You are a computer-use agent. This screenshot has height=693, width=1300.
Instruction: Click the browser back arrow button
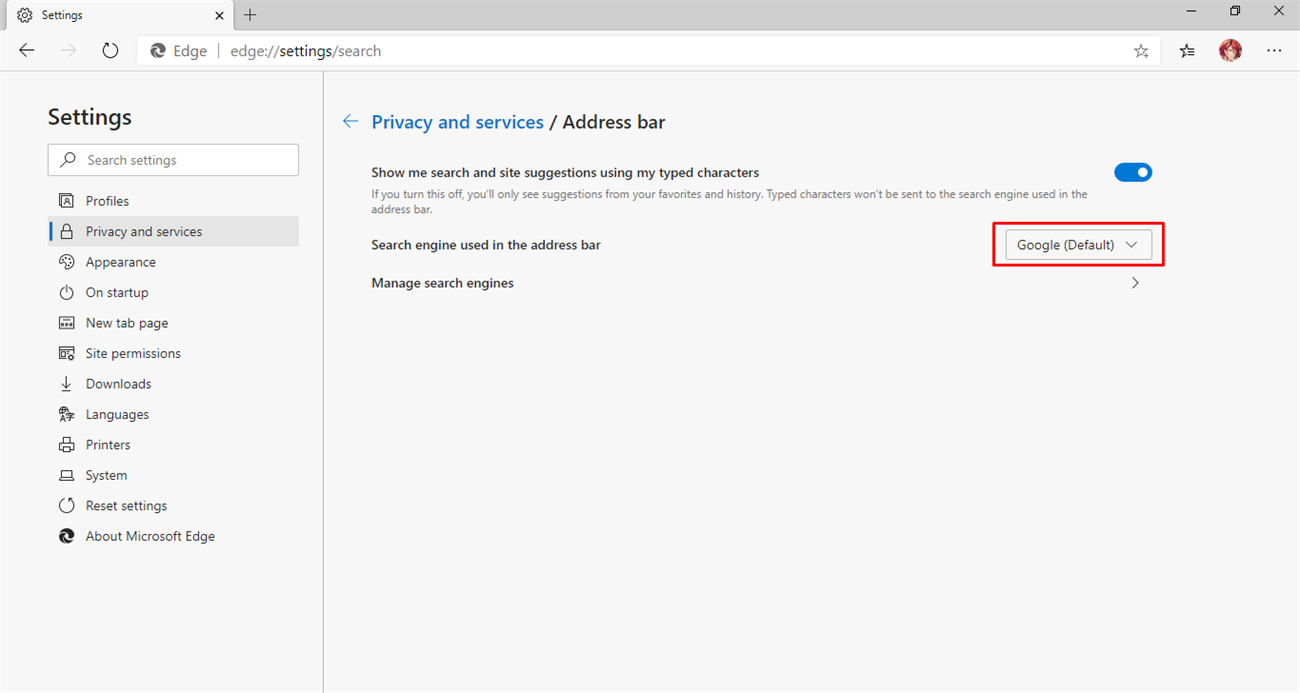[x=27, y=51]
